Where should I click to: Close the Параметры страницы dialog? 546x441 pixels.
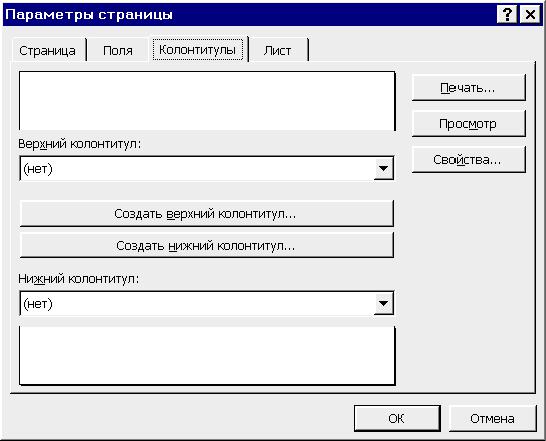click(x=530, y=15)
